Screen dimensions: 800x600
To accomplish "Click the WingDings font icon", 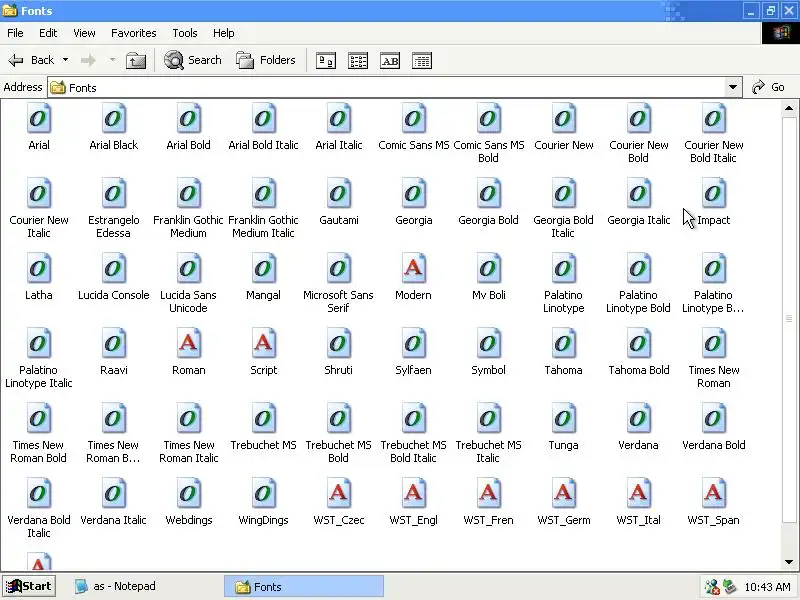I will [x=264, y=493].
